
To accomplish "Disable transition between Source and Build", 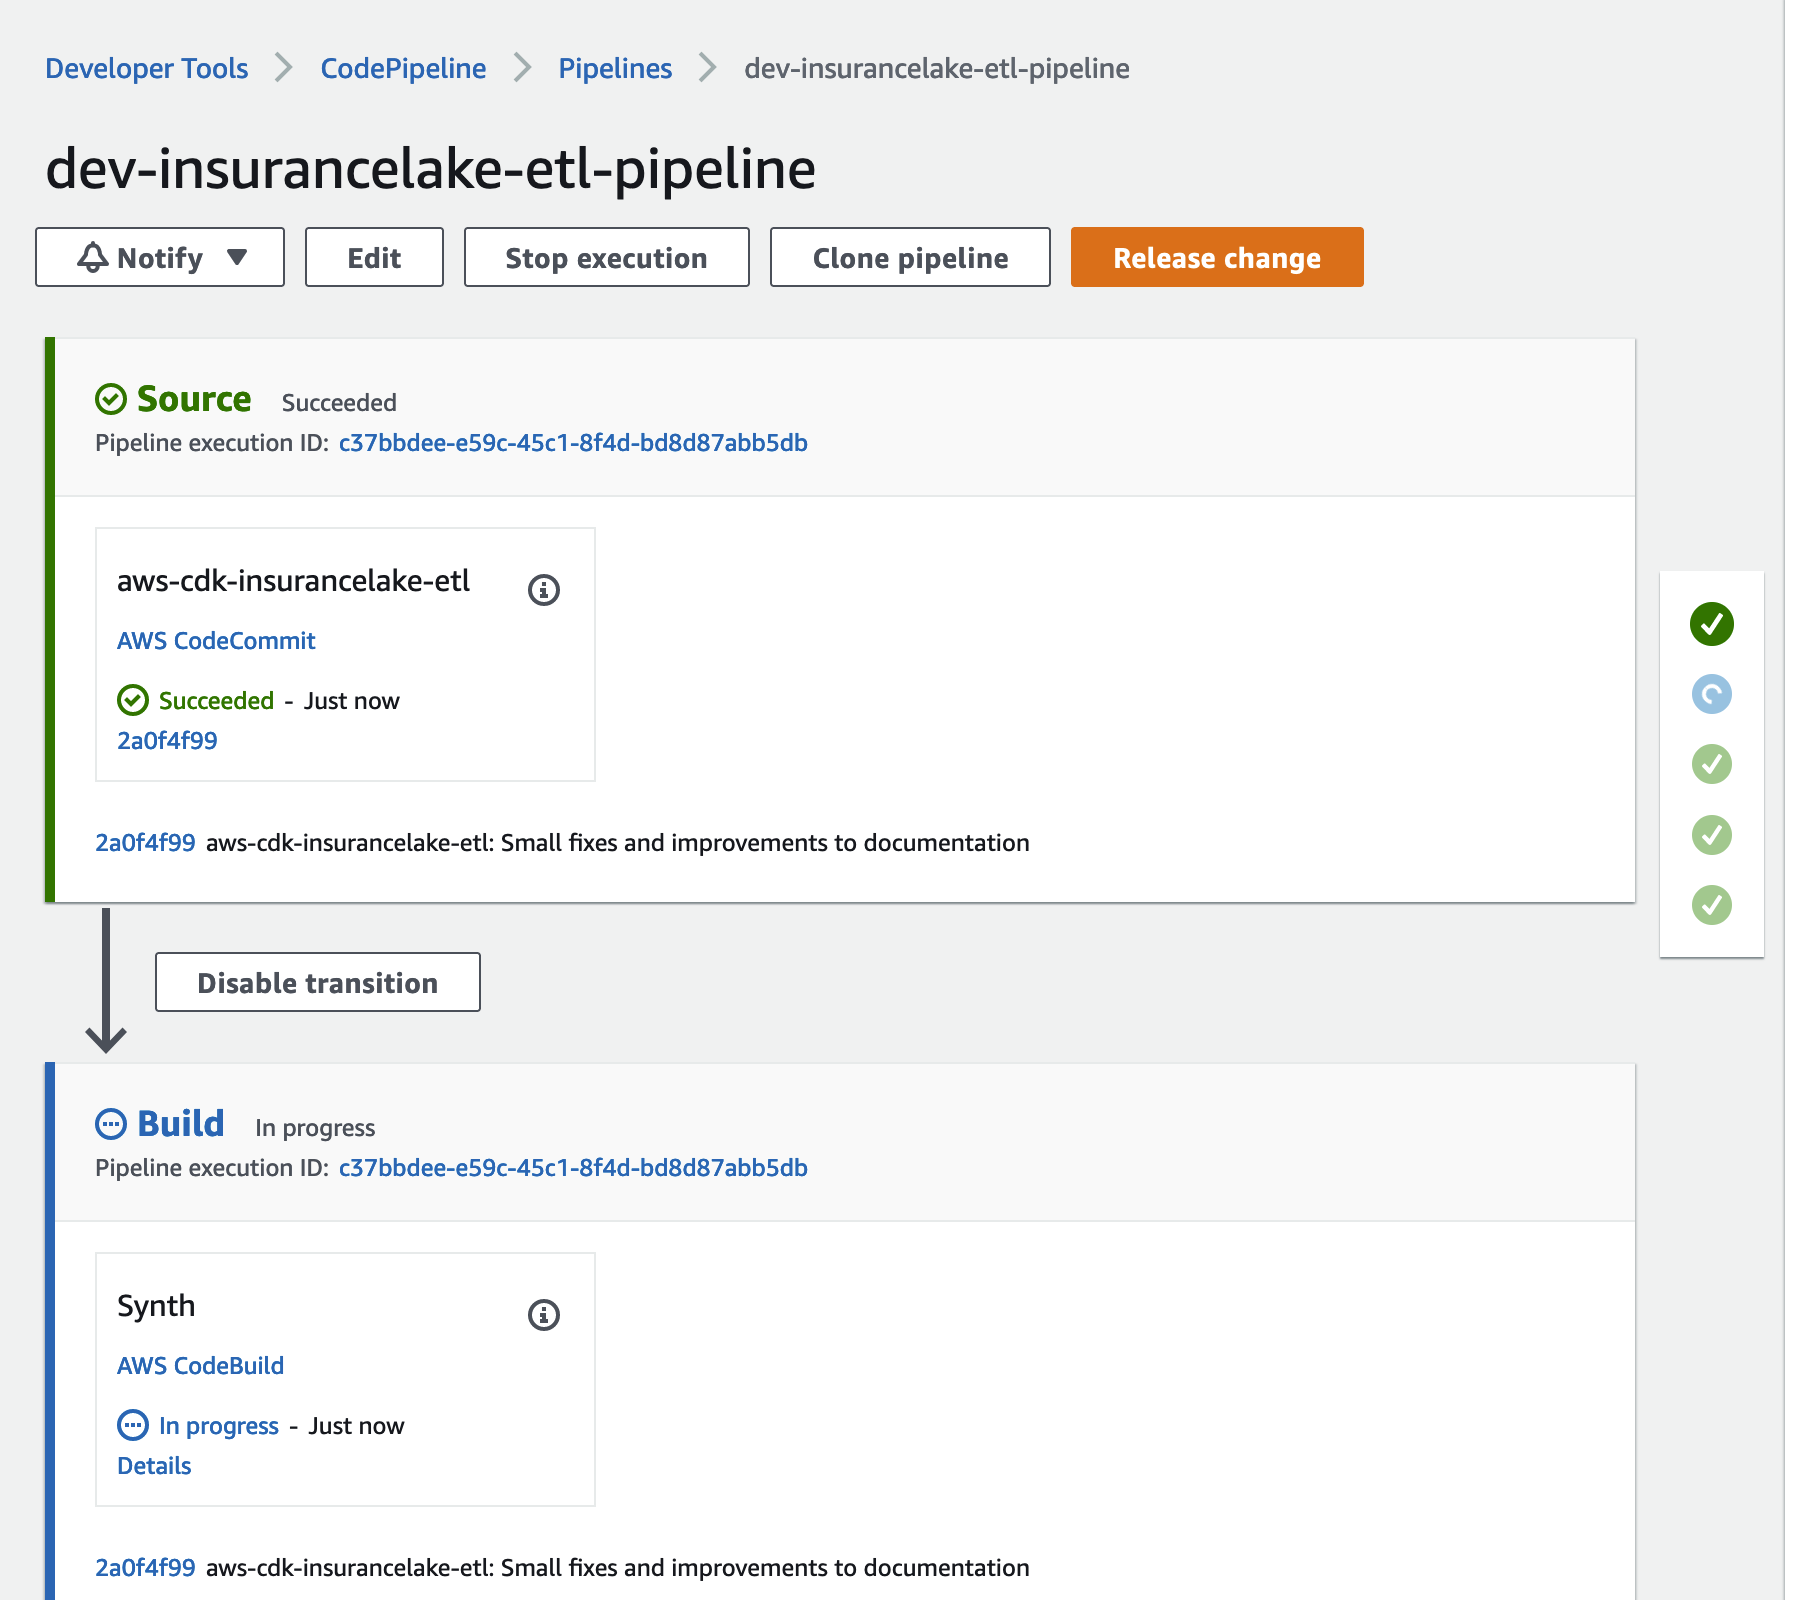I will click(317, 983).
